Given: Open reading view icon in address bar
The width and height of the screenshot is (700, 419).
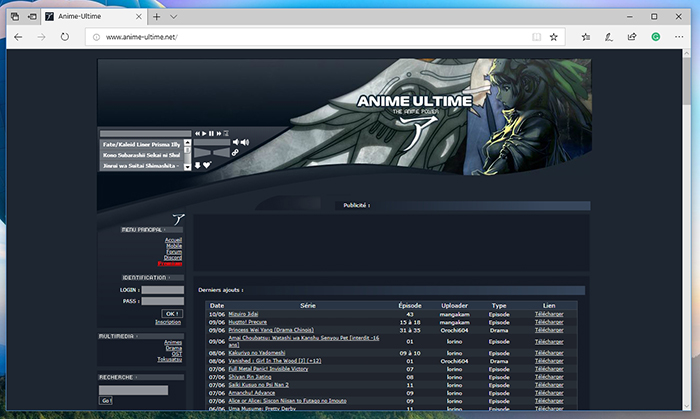Looking at the screenshot, I should pyautogui.click(x=537, y=37).
